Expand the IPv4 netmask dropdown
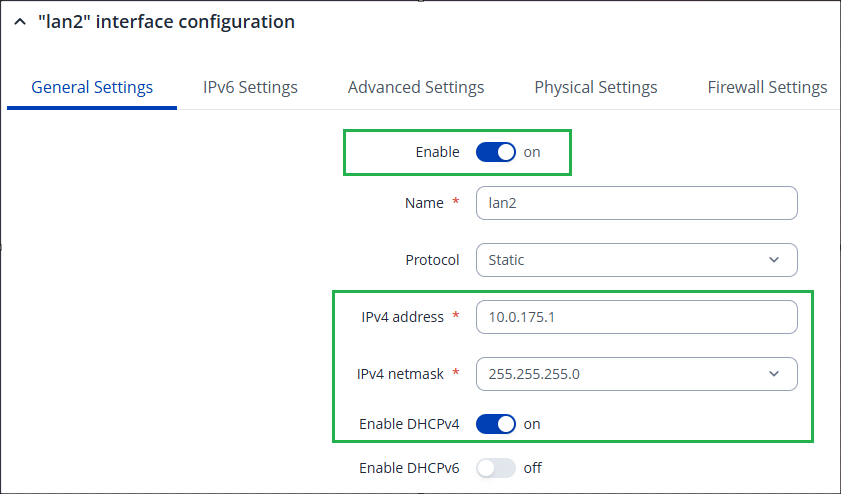The height and width of the screenshot is (494, 841). [636, 374]
